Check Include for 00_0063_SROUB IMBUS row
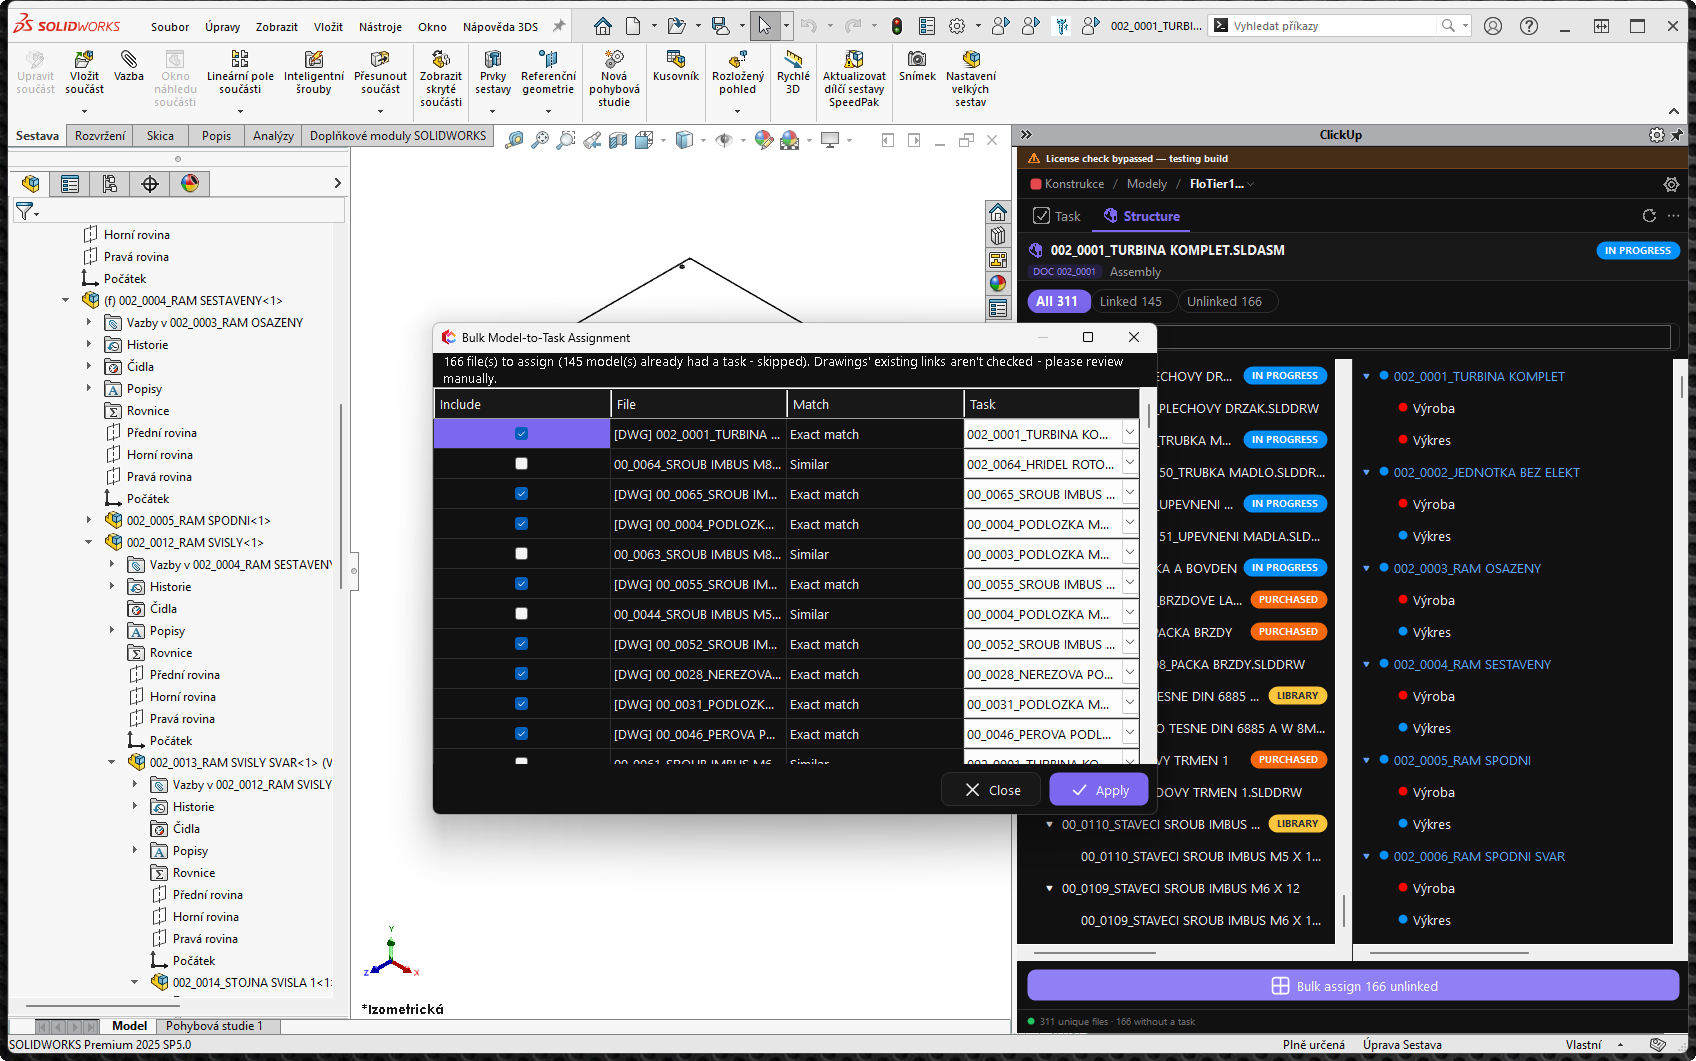Viewport: 1696px width, 1061px height. click(521, 554)
